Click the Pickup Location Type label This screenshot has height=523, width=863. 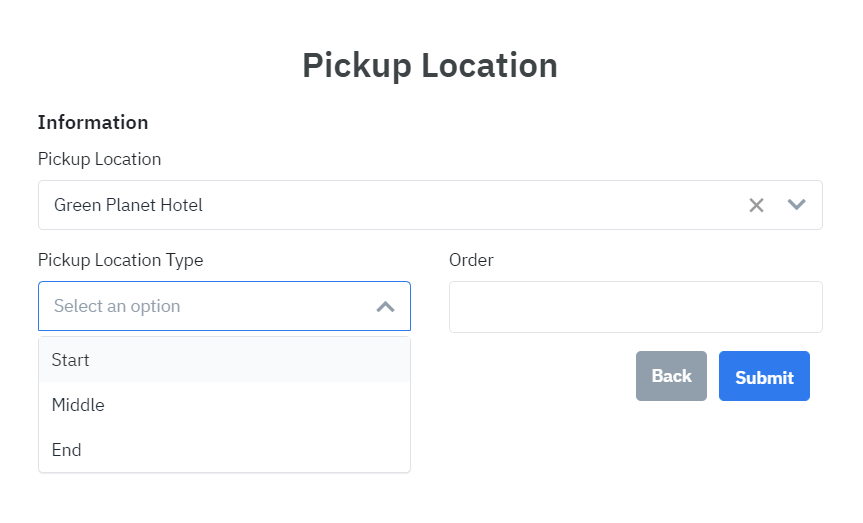tap(120, 260)
